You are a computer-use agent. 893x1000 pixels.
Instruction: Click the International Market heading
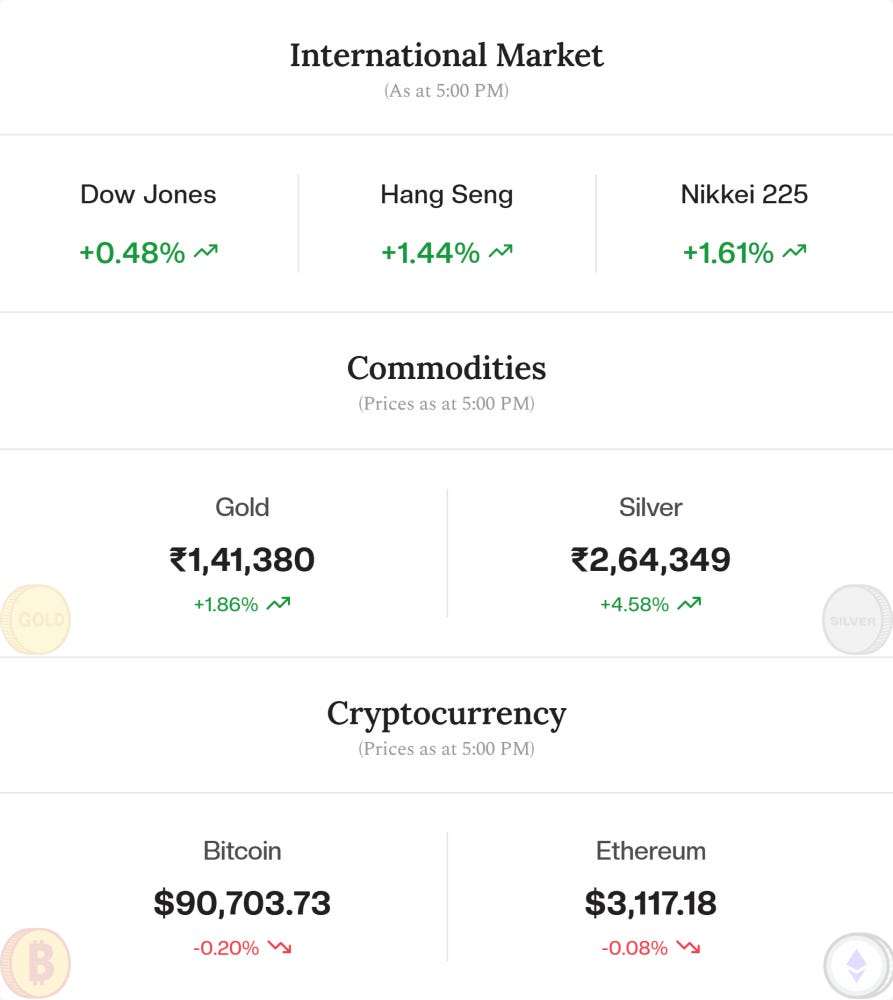(446, 55)
